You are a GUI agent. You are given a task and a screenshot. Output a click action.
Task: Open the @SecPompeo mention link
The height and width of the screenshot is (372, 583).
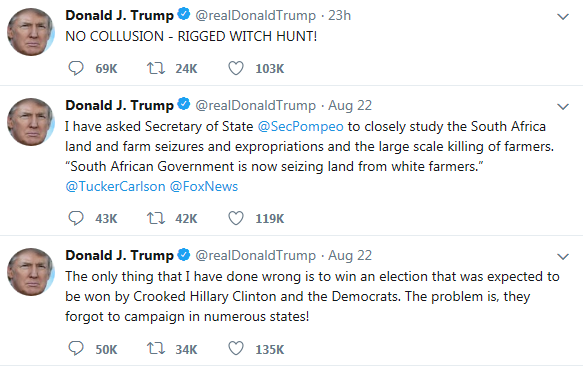click(x=300, y=127)
